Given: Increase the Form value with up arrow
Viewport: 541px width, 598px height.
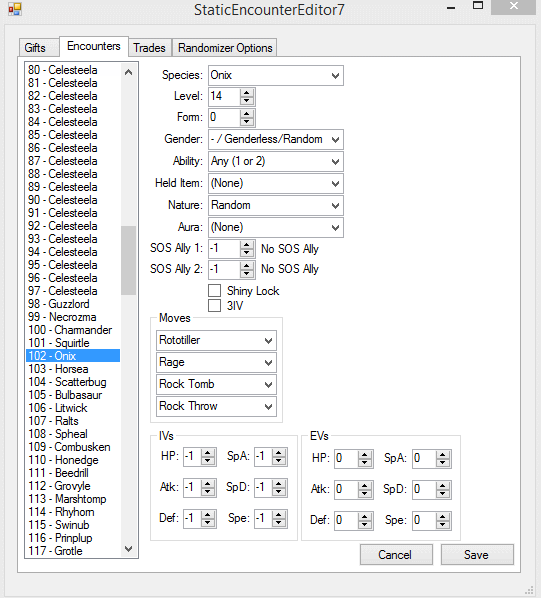Looking at the screenshot, I should click(247, 114).
